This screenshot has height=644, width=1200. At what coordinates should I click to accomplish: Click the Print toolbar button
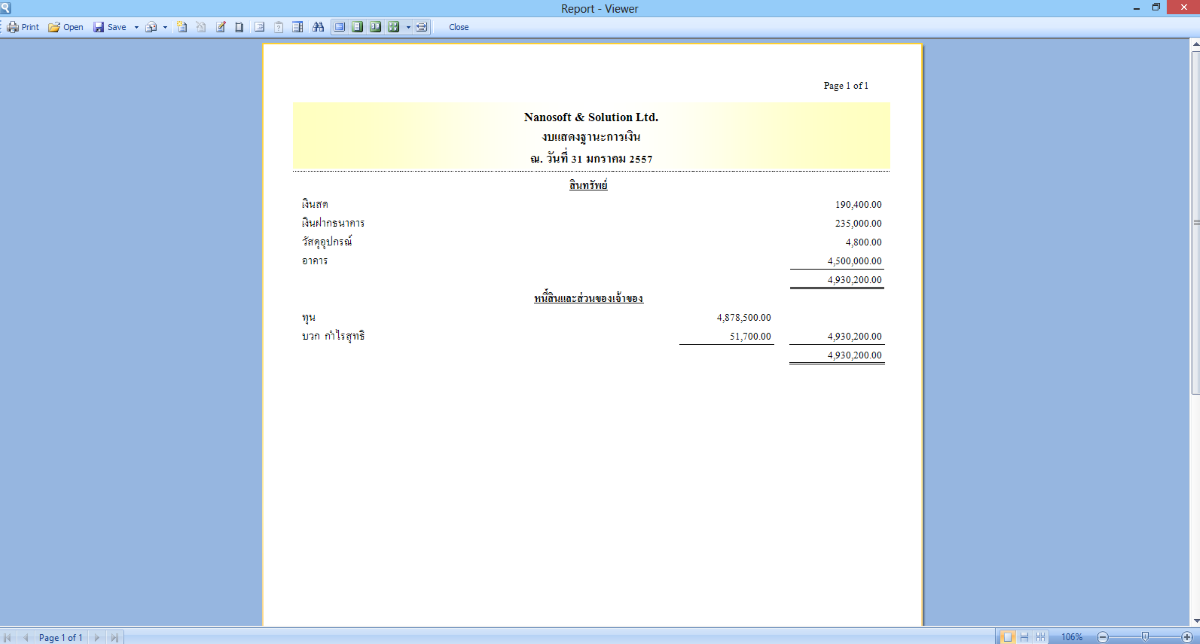pos(23,27)
